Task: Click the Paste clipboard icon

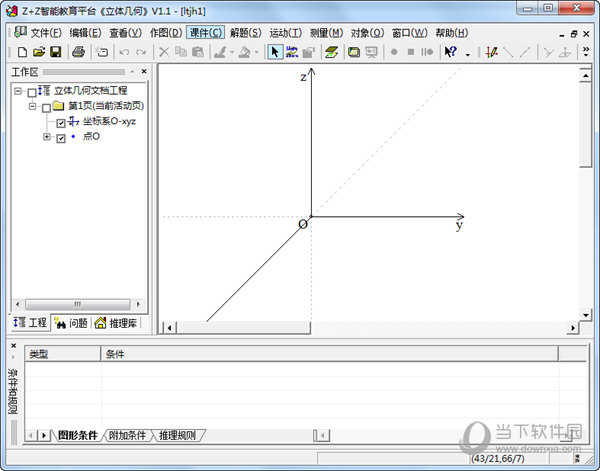Action: [197, 52]
